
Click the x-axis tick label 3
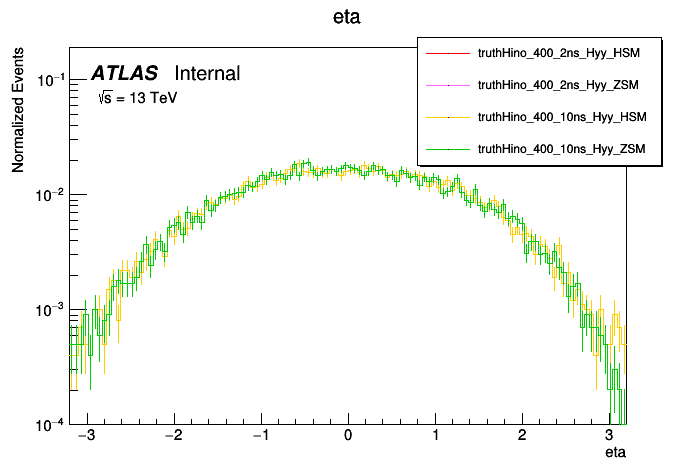(609, 437)
